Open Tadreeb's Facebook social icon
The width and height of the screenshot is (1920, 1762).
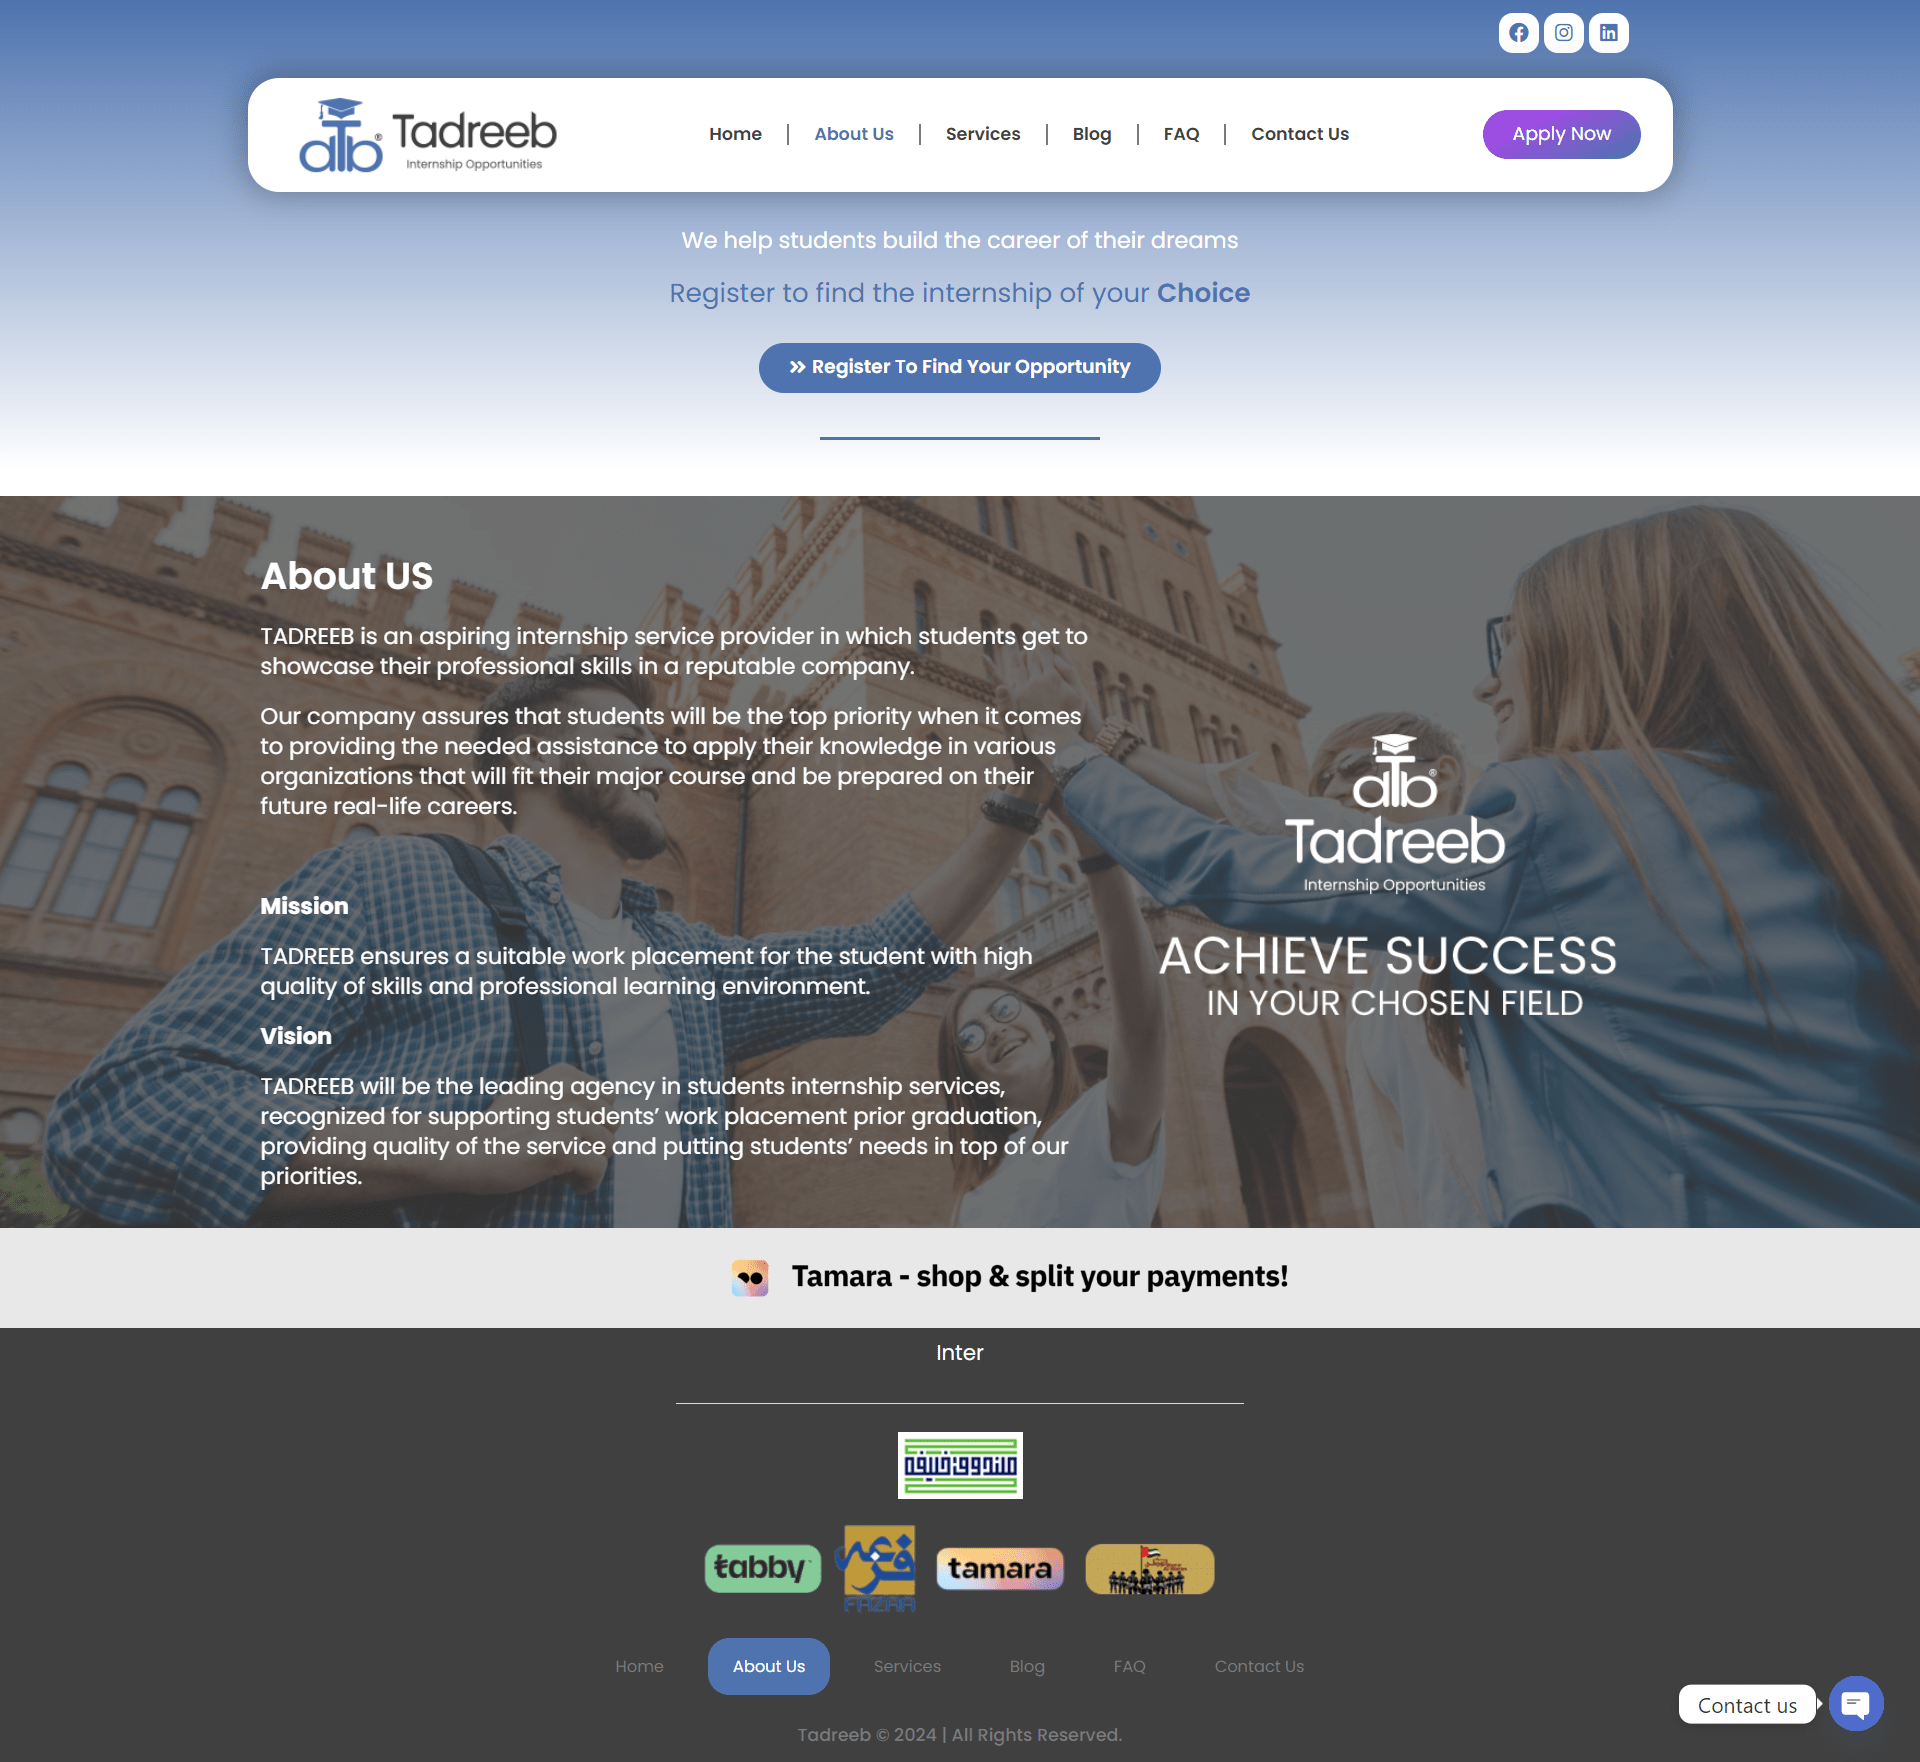click(x=1519, y=32)
